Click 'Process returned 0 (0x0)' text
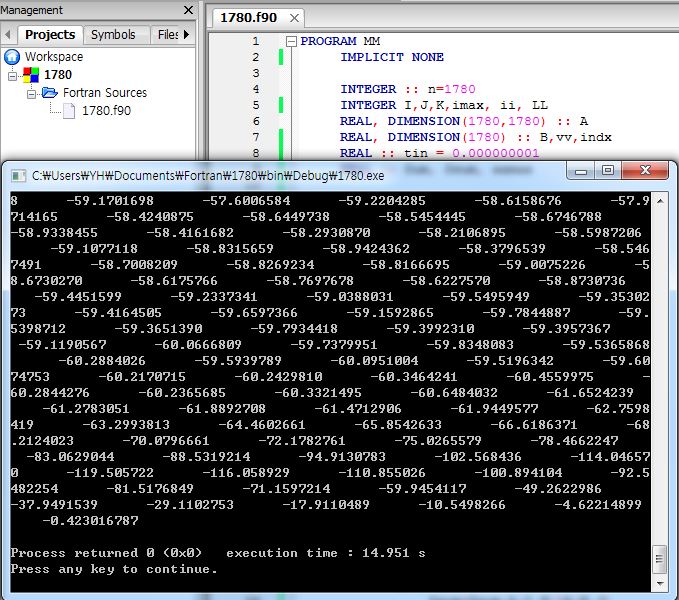Image resolution: width=679 pixels, height=600 pixels. 106,553
